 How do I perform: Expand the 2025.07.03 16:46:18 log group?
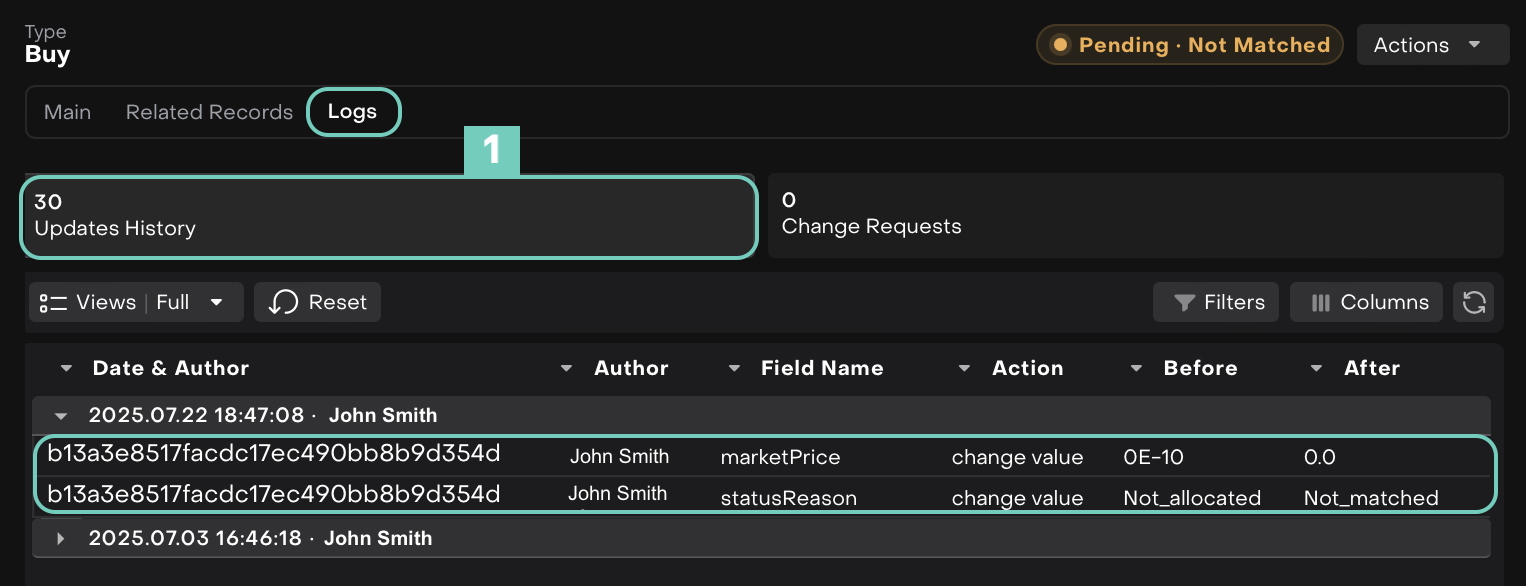point(61,538)
